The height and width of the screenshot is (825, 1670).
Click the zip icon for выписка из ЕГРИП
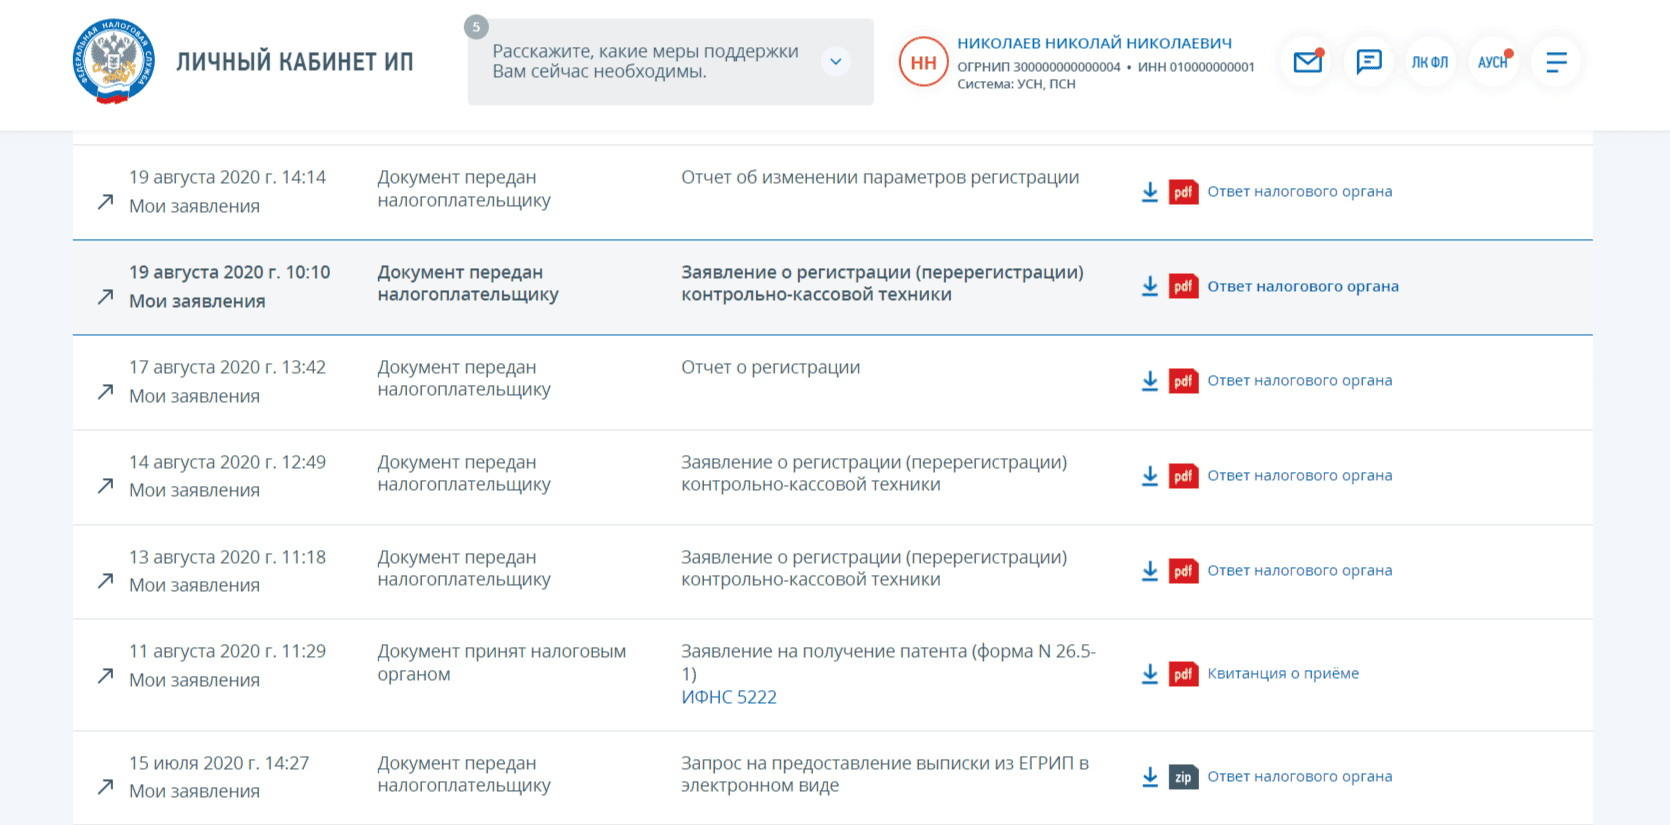pyautogui.click(x=1184, y=776)
